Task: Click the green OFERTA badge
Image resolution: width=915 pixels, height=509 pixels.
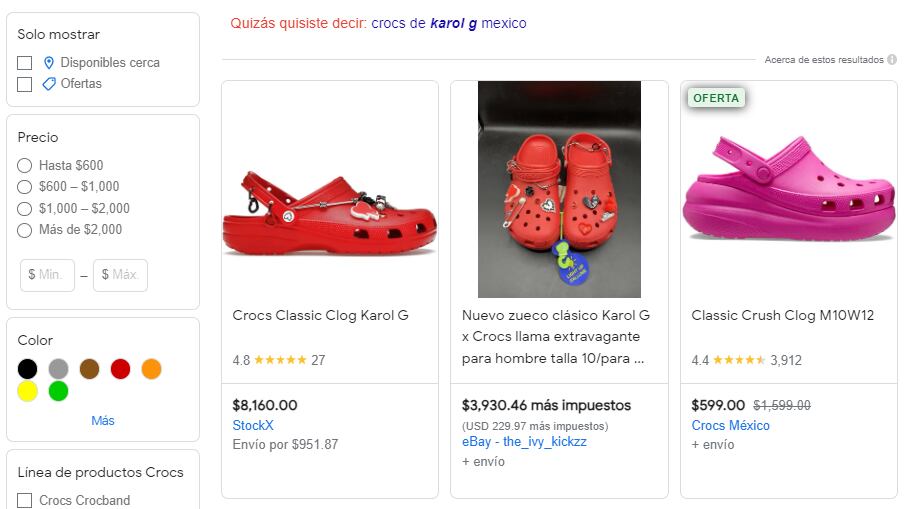Action: (x=716, y=98)
